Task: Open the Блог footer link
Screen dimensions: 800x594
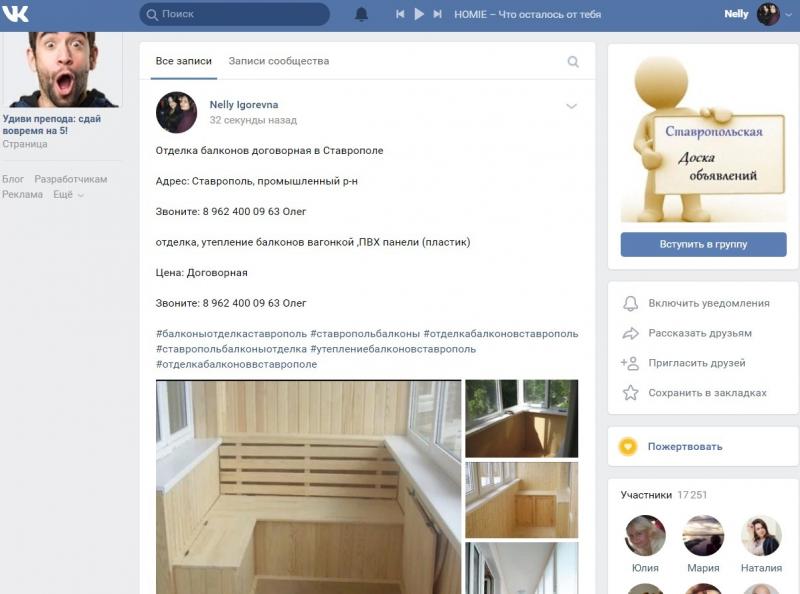Action: [x=13, y=179]
